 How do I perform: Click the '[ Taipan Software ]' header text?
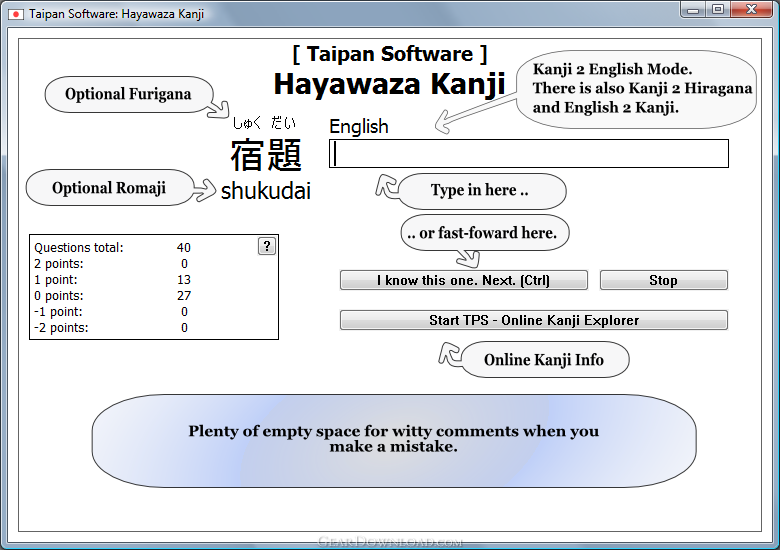click(x=390, y=54)
